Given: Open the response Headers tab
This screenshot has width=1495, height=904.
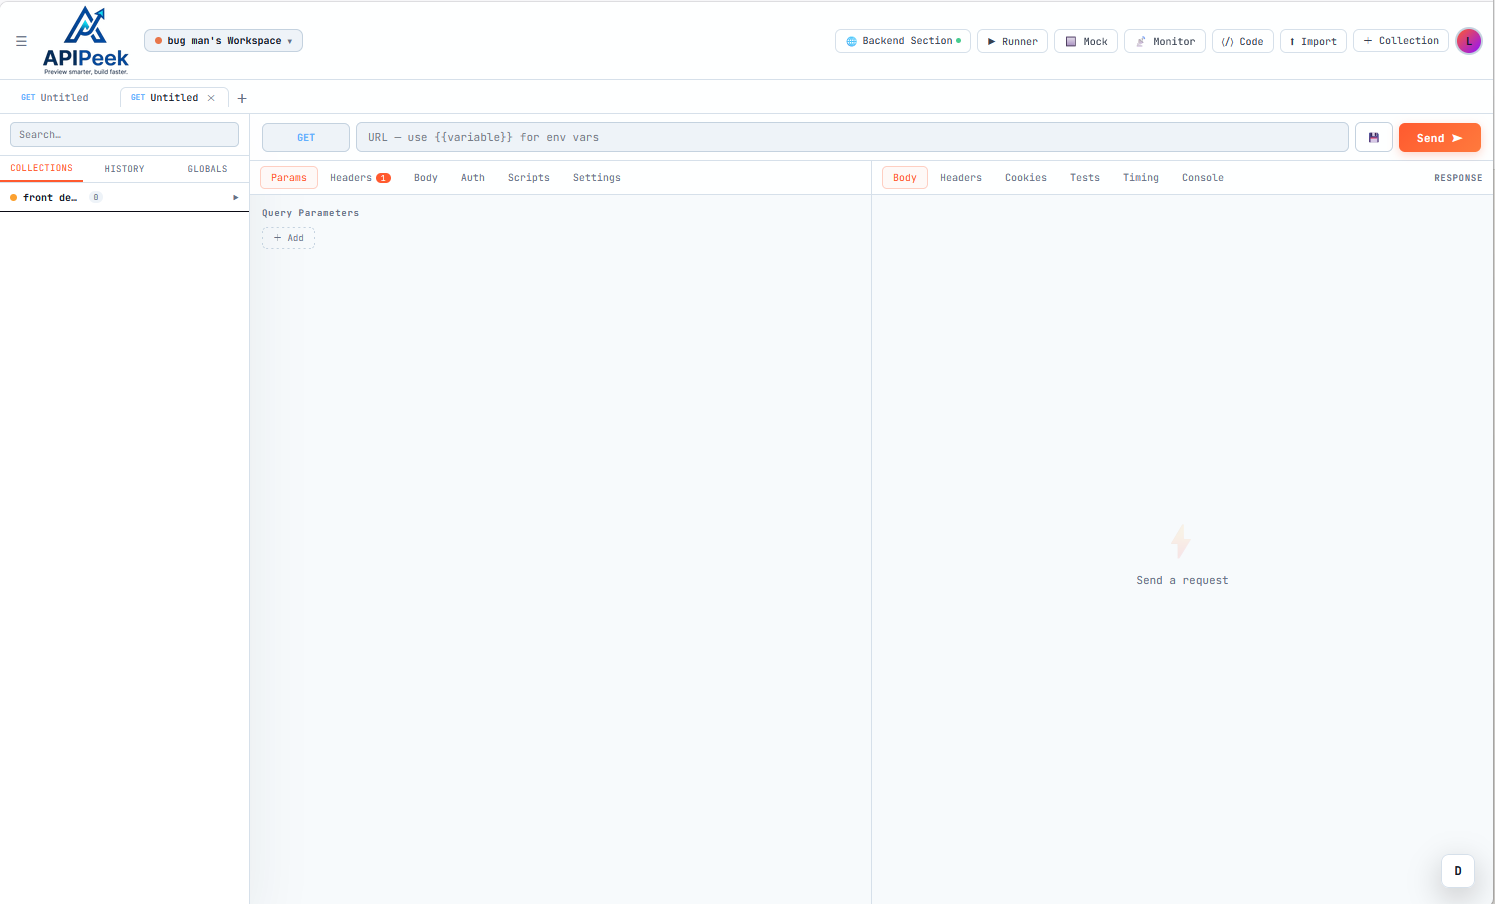Looking at the screenshot, I should (961, 178).
